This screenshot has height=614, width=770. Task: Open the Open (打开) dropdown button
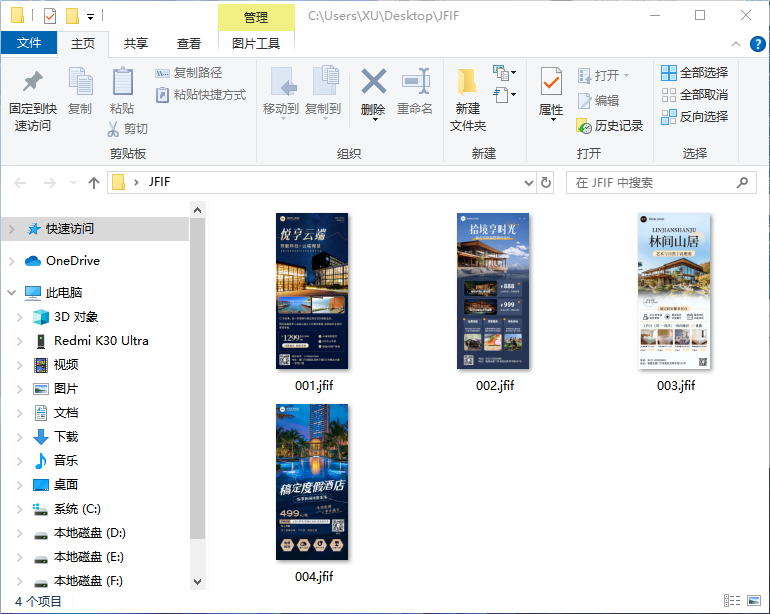[604, 75]
